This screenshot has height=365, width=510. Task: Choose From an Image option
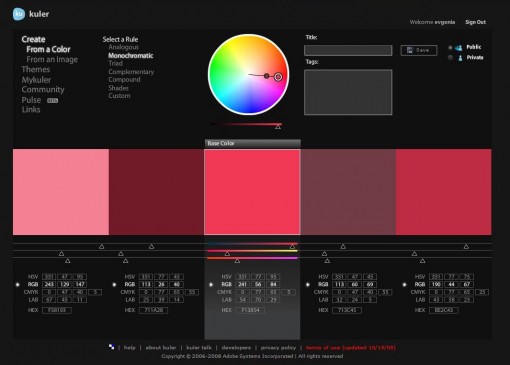[52, 59]
